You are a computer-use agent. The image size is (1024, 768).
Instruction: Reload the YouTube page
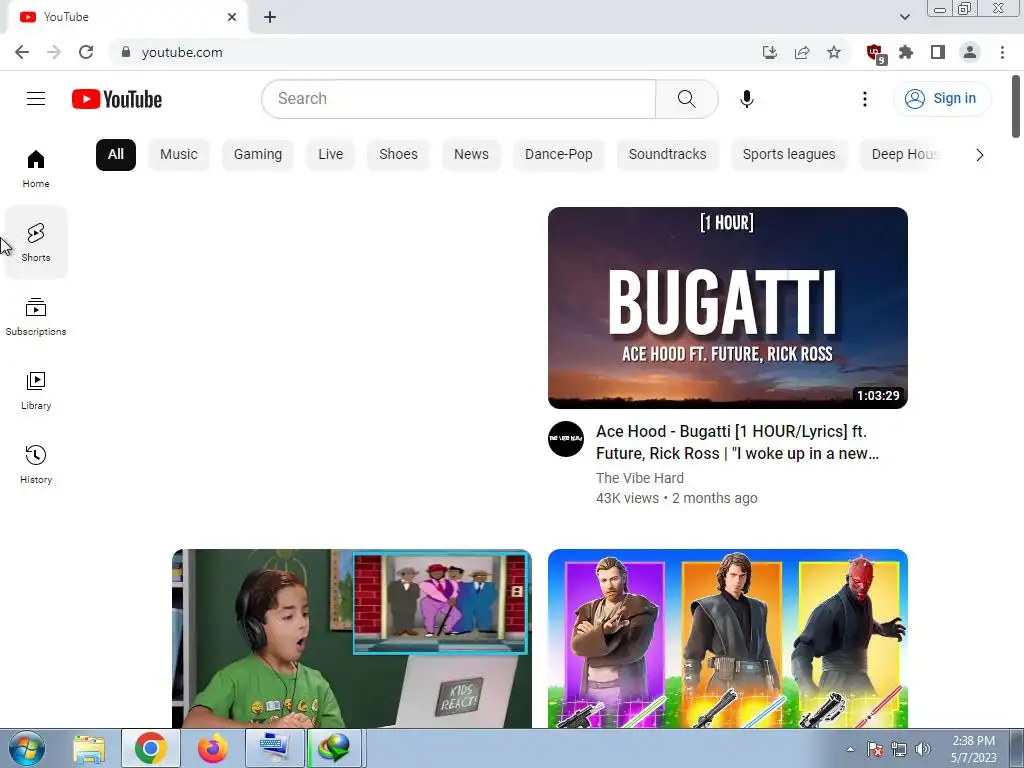click(x=86, y=52)
